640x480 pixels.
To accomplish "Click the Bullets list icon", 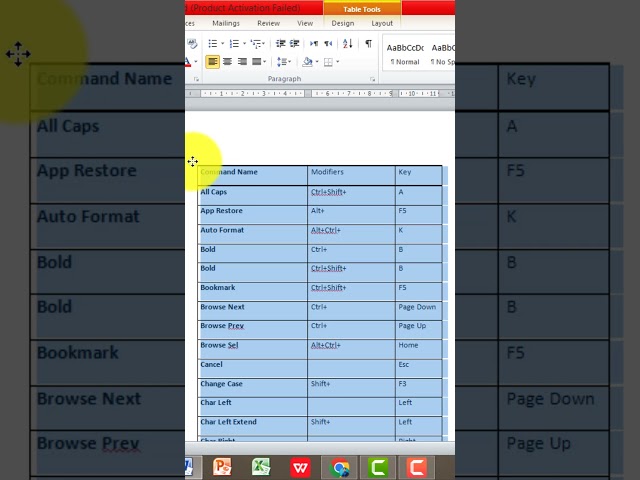I will pyautogui.click(x=213, y=43).
